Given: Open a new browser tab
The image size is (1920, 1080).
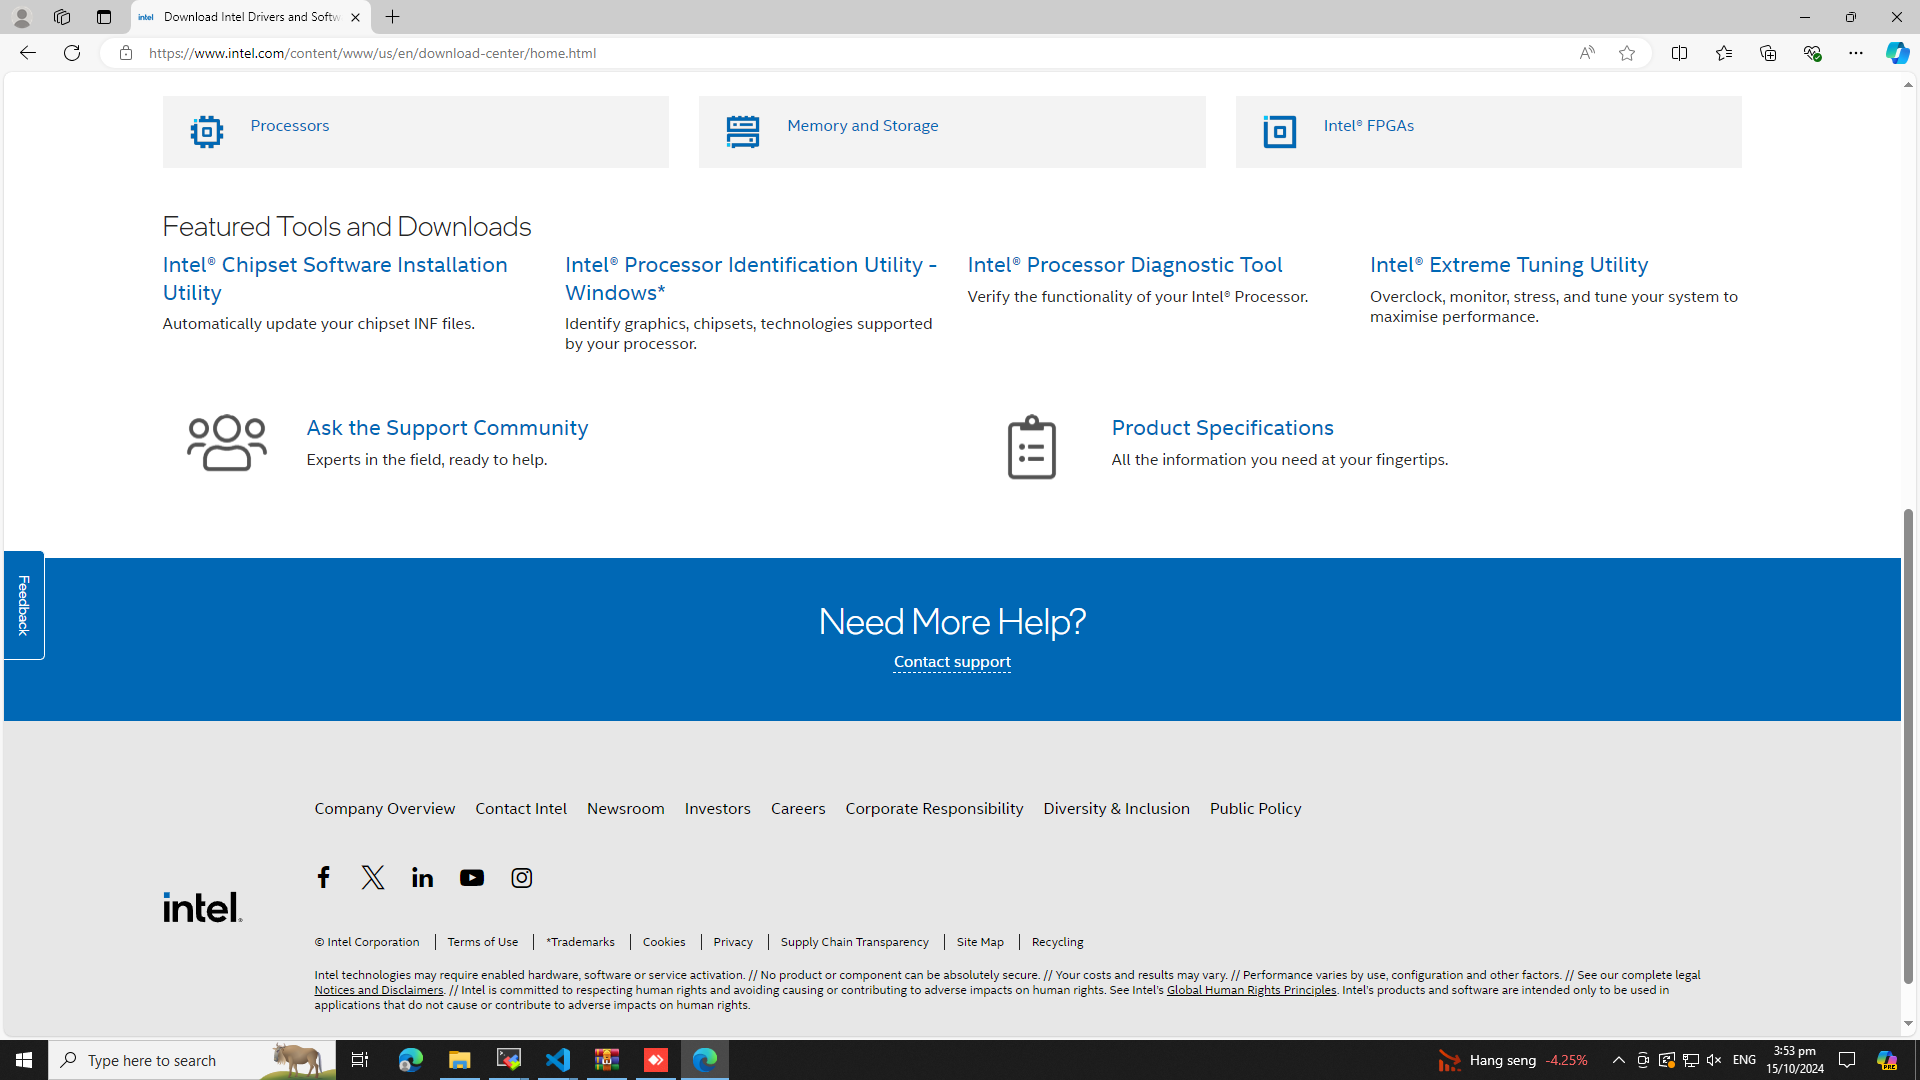Looking at the screenshot, I should click(x=393, y=17).
